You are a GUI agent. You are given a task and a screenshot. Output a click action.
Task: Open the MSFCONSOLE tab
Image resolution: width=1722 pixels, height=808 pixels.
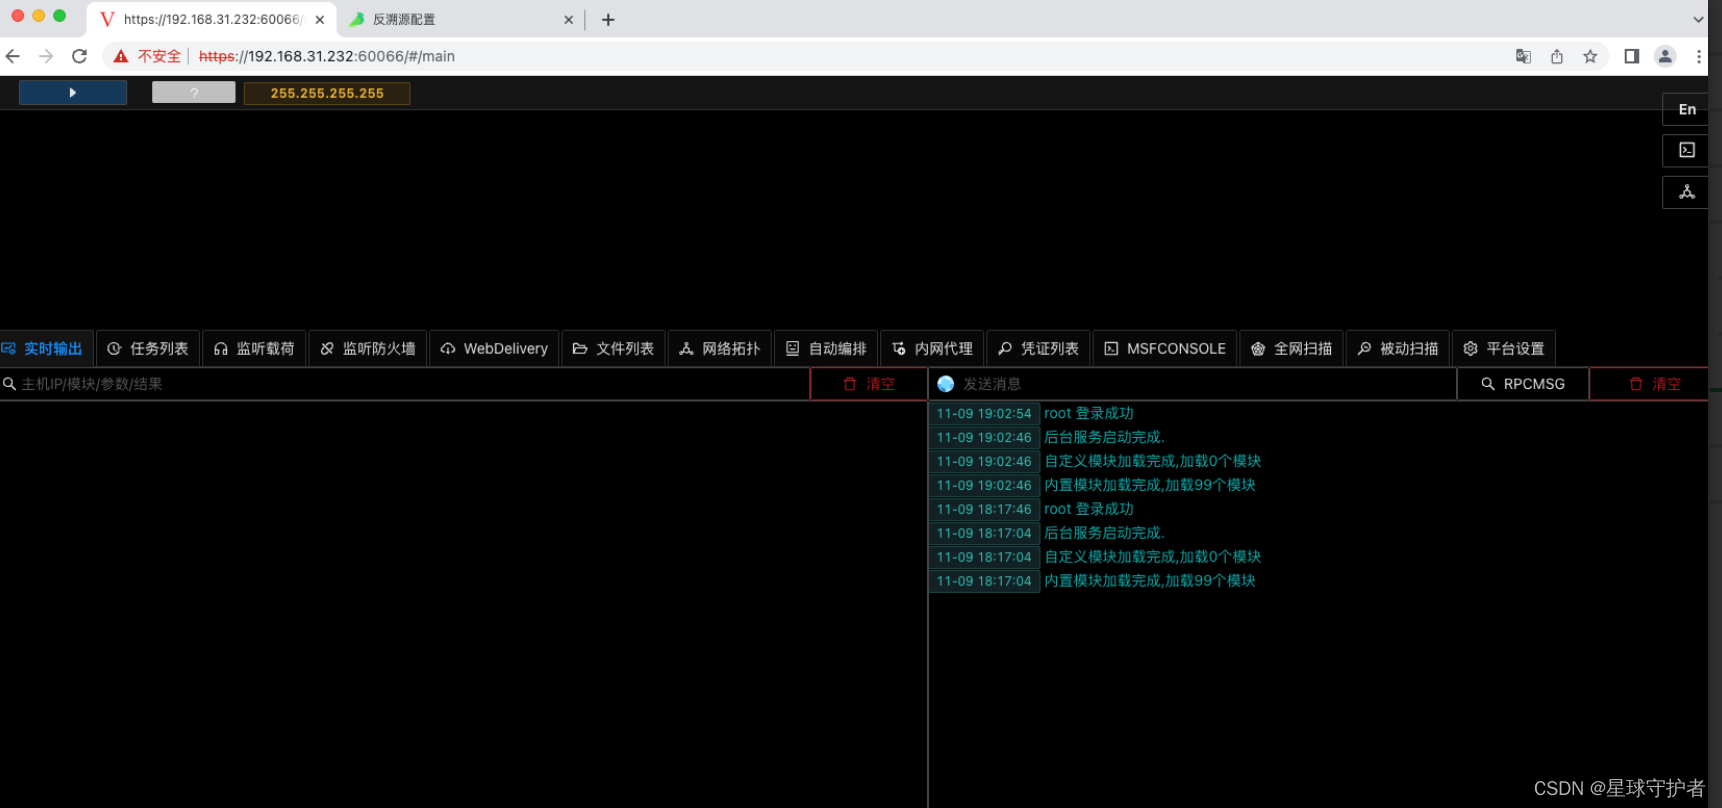[1165, 349]
